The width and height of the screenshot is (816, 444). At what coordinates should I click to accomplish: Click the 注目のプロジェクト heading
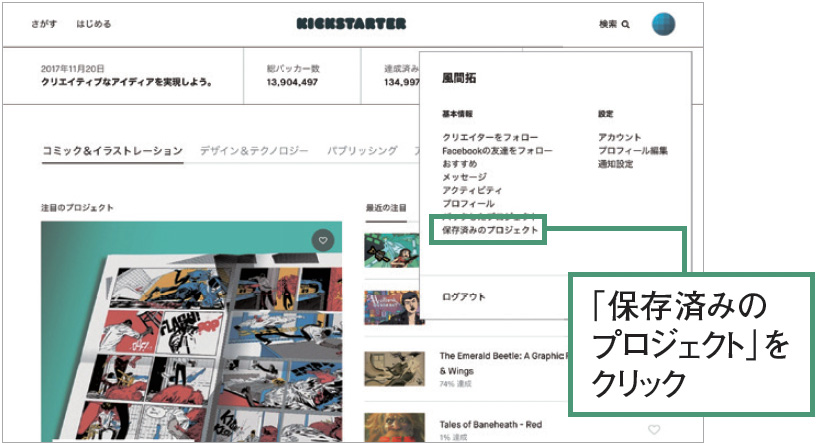click(x=77, y=208)
